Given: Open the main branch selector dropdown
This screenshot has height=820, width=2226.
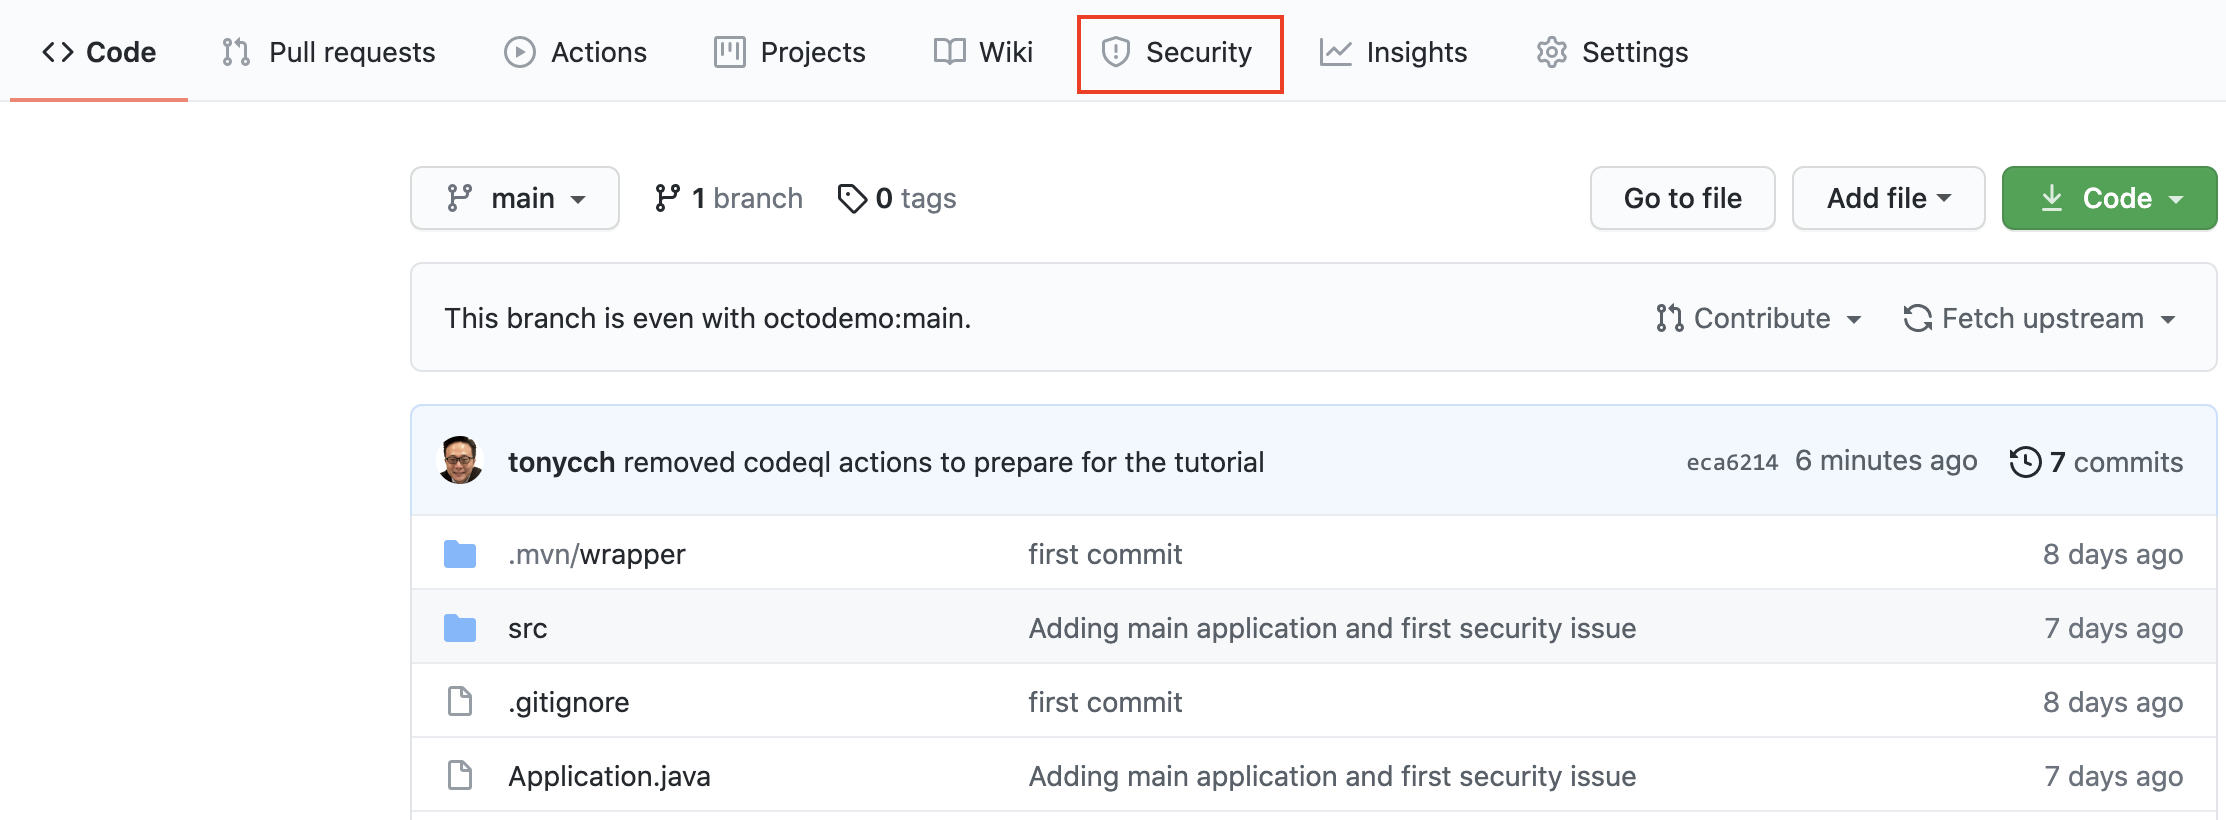Looking at the screenshot, I should point(515,198).
